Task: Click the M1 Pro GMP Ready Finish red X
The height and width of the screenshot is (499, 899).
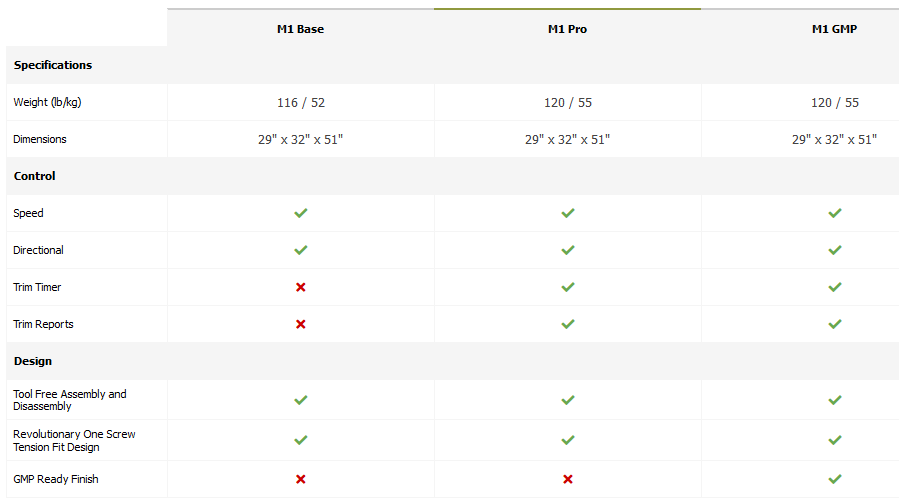Action: pyautogui.click(x=568, y=479)
